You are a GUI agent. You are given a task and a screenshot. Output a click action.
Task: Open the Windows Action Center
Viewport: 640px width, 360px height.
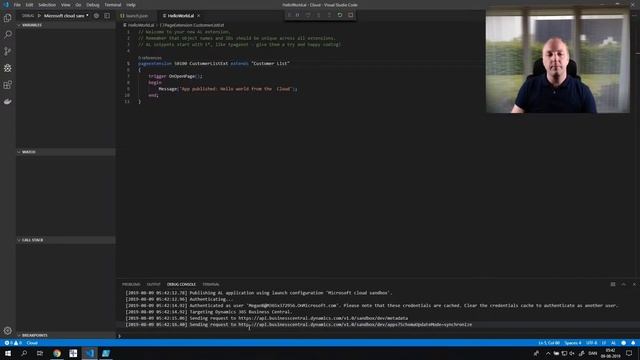(629, 353)
